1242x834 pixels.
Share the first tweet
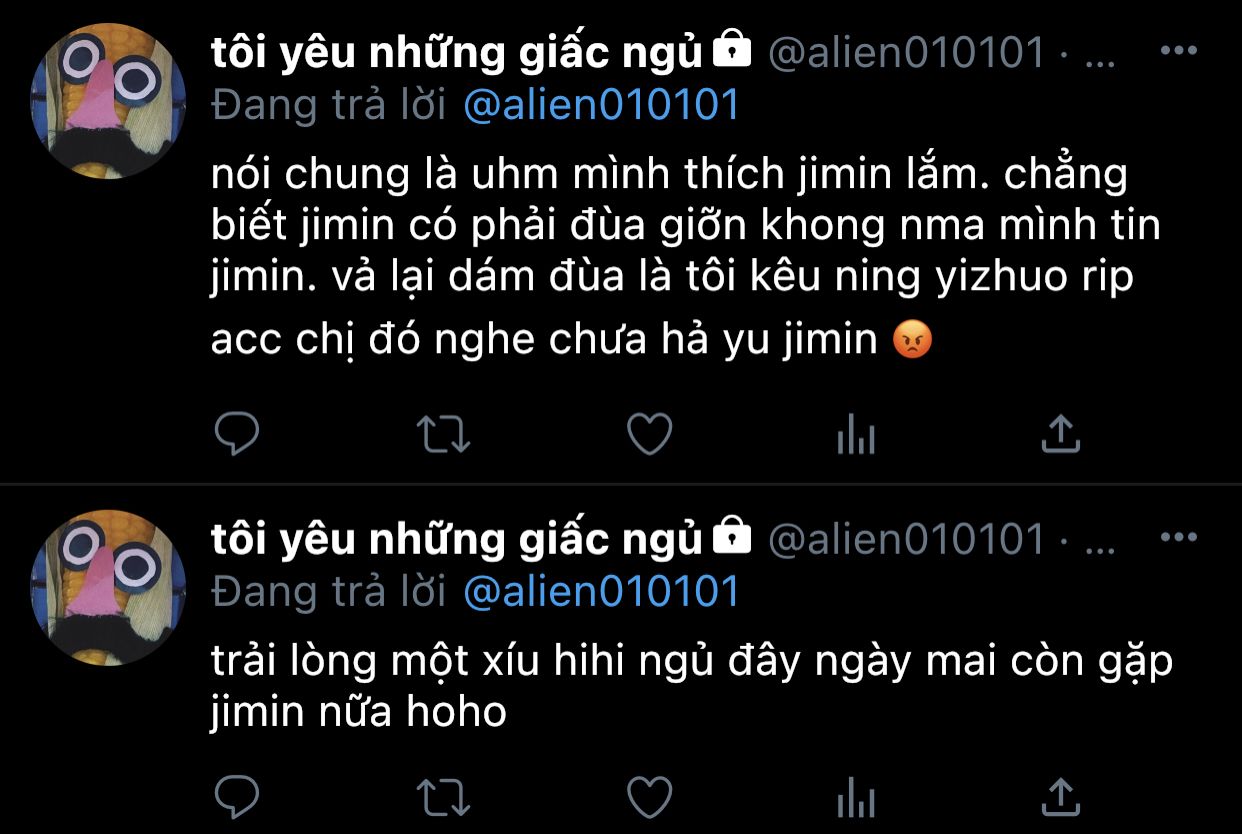[1060, 435]
